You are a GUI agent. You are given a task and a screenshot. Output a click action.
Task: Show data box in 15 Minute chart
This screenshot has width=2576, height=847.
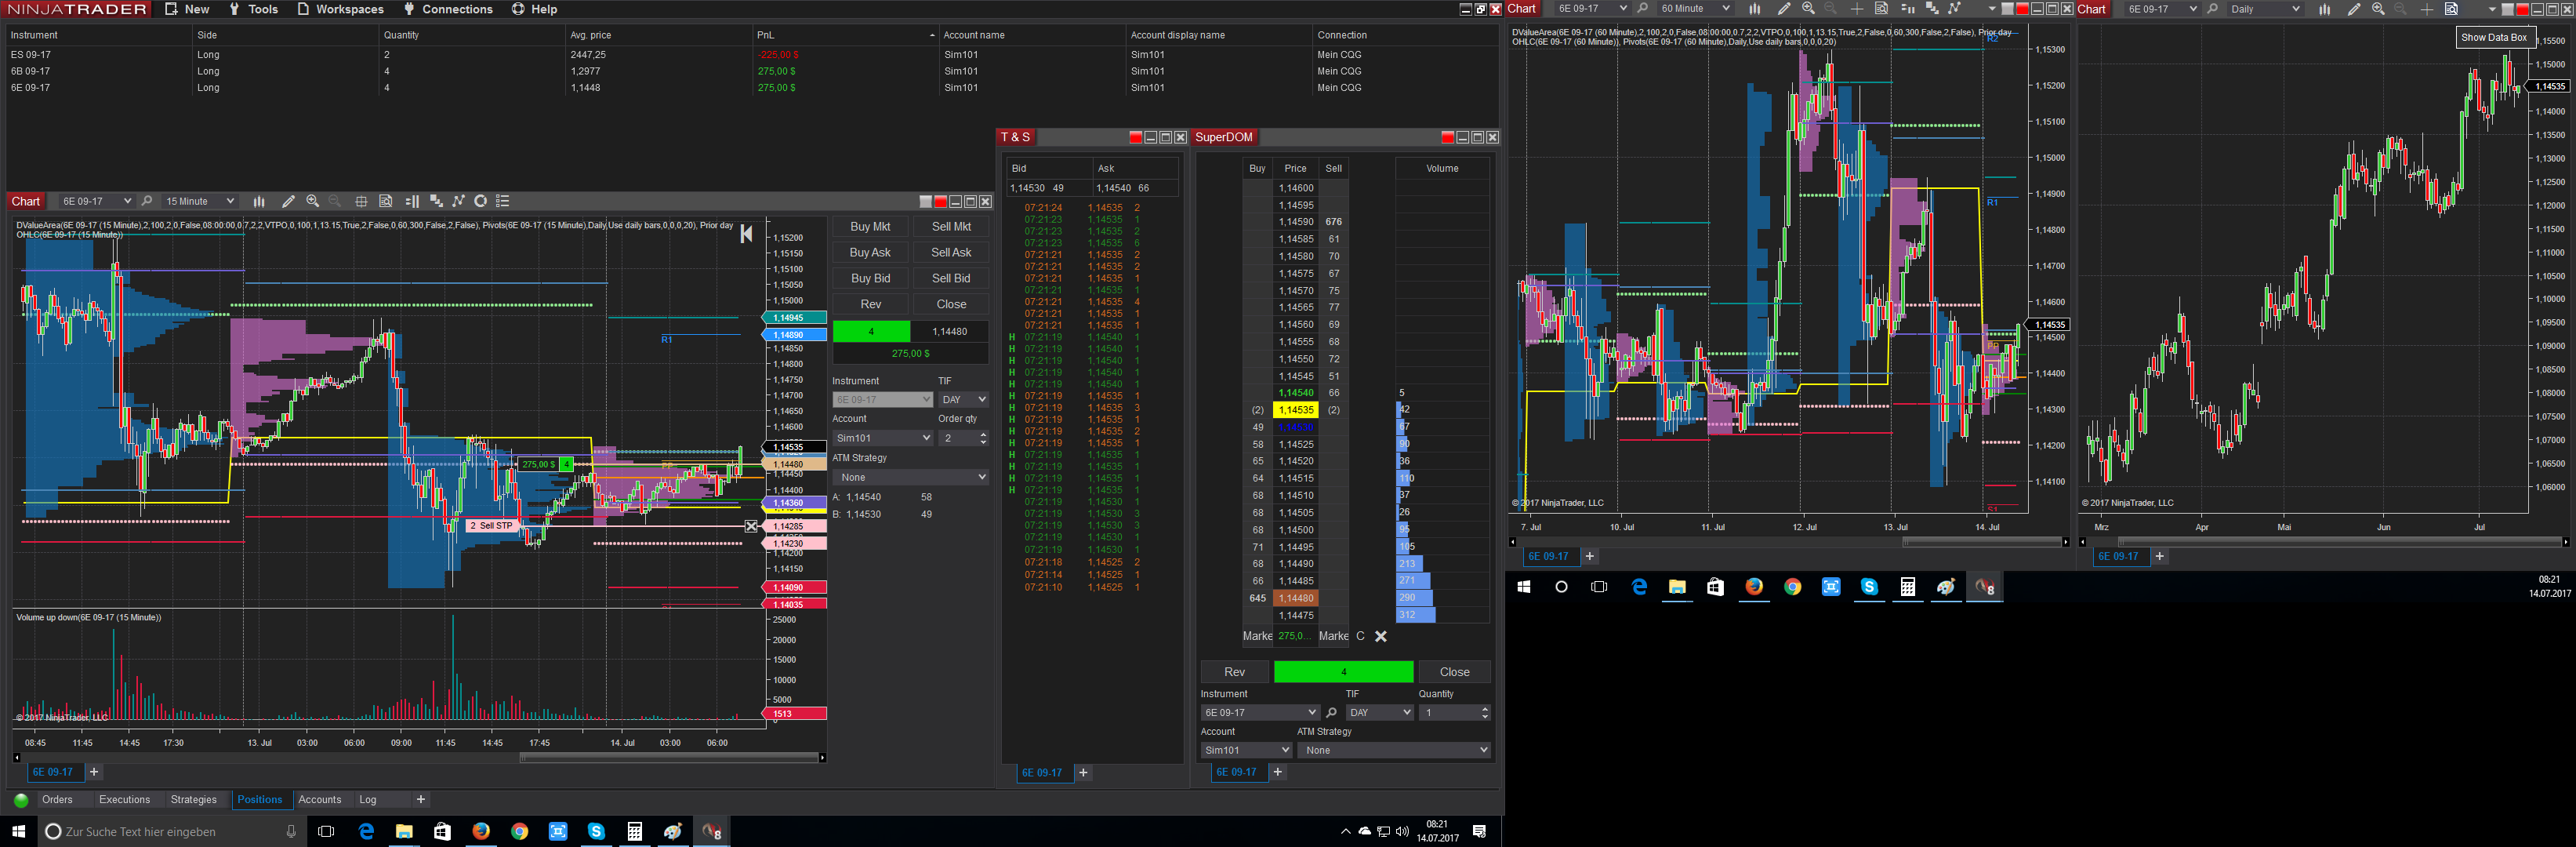click(386, 201)
